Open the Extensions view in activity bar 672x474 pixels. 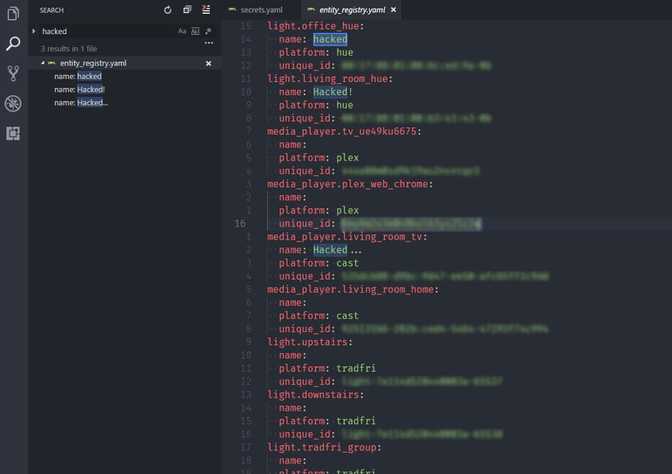(x=13, y=133)
